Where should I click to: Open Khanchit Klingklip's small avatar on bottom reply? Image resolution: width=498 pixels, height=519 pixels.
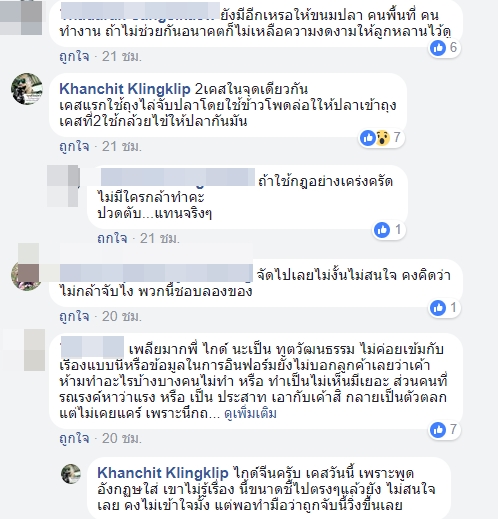71,473
